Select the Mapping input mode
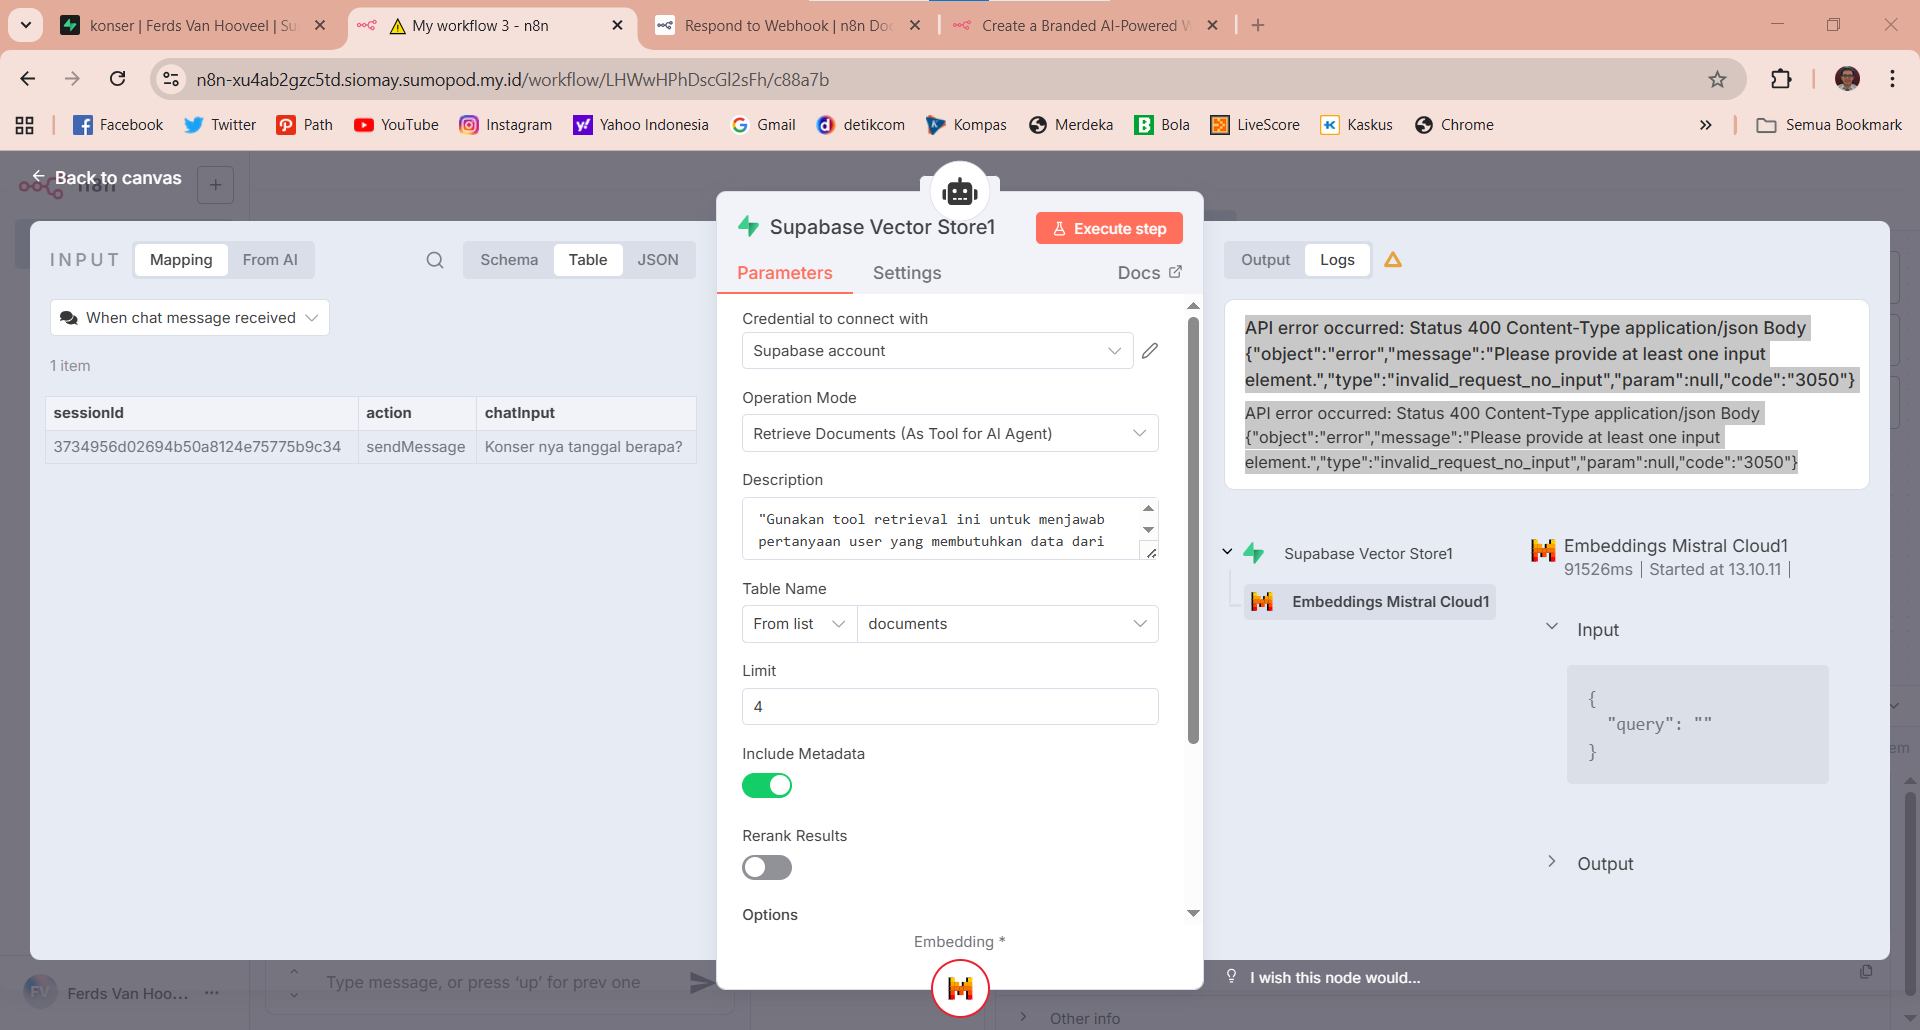 (x=181, y=260)
